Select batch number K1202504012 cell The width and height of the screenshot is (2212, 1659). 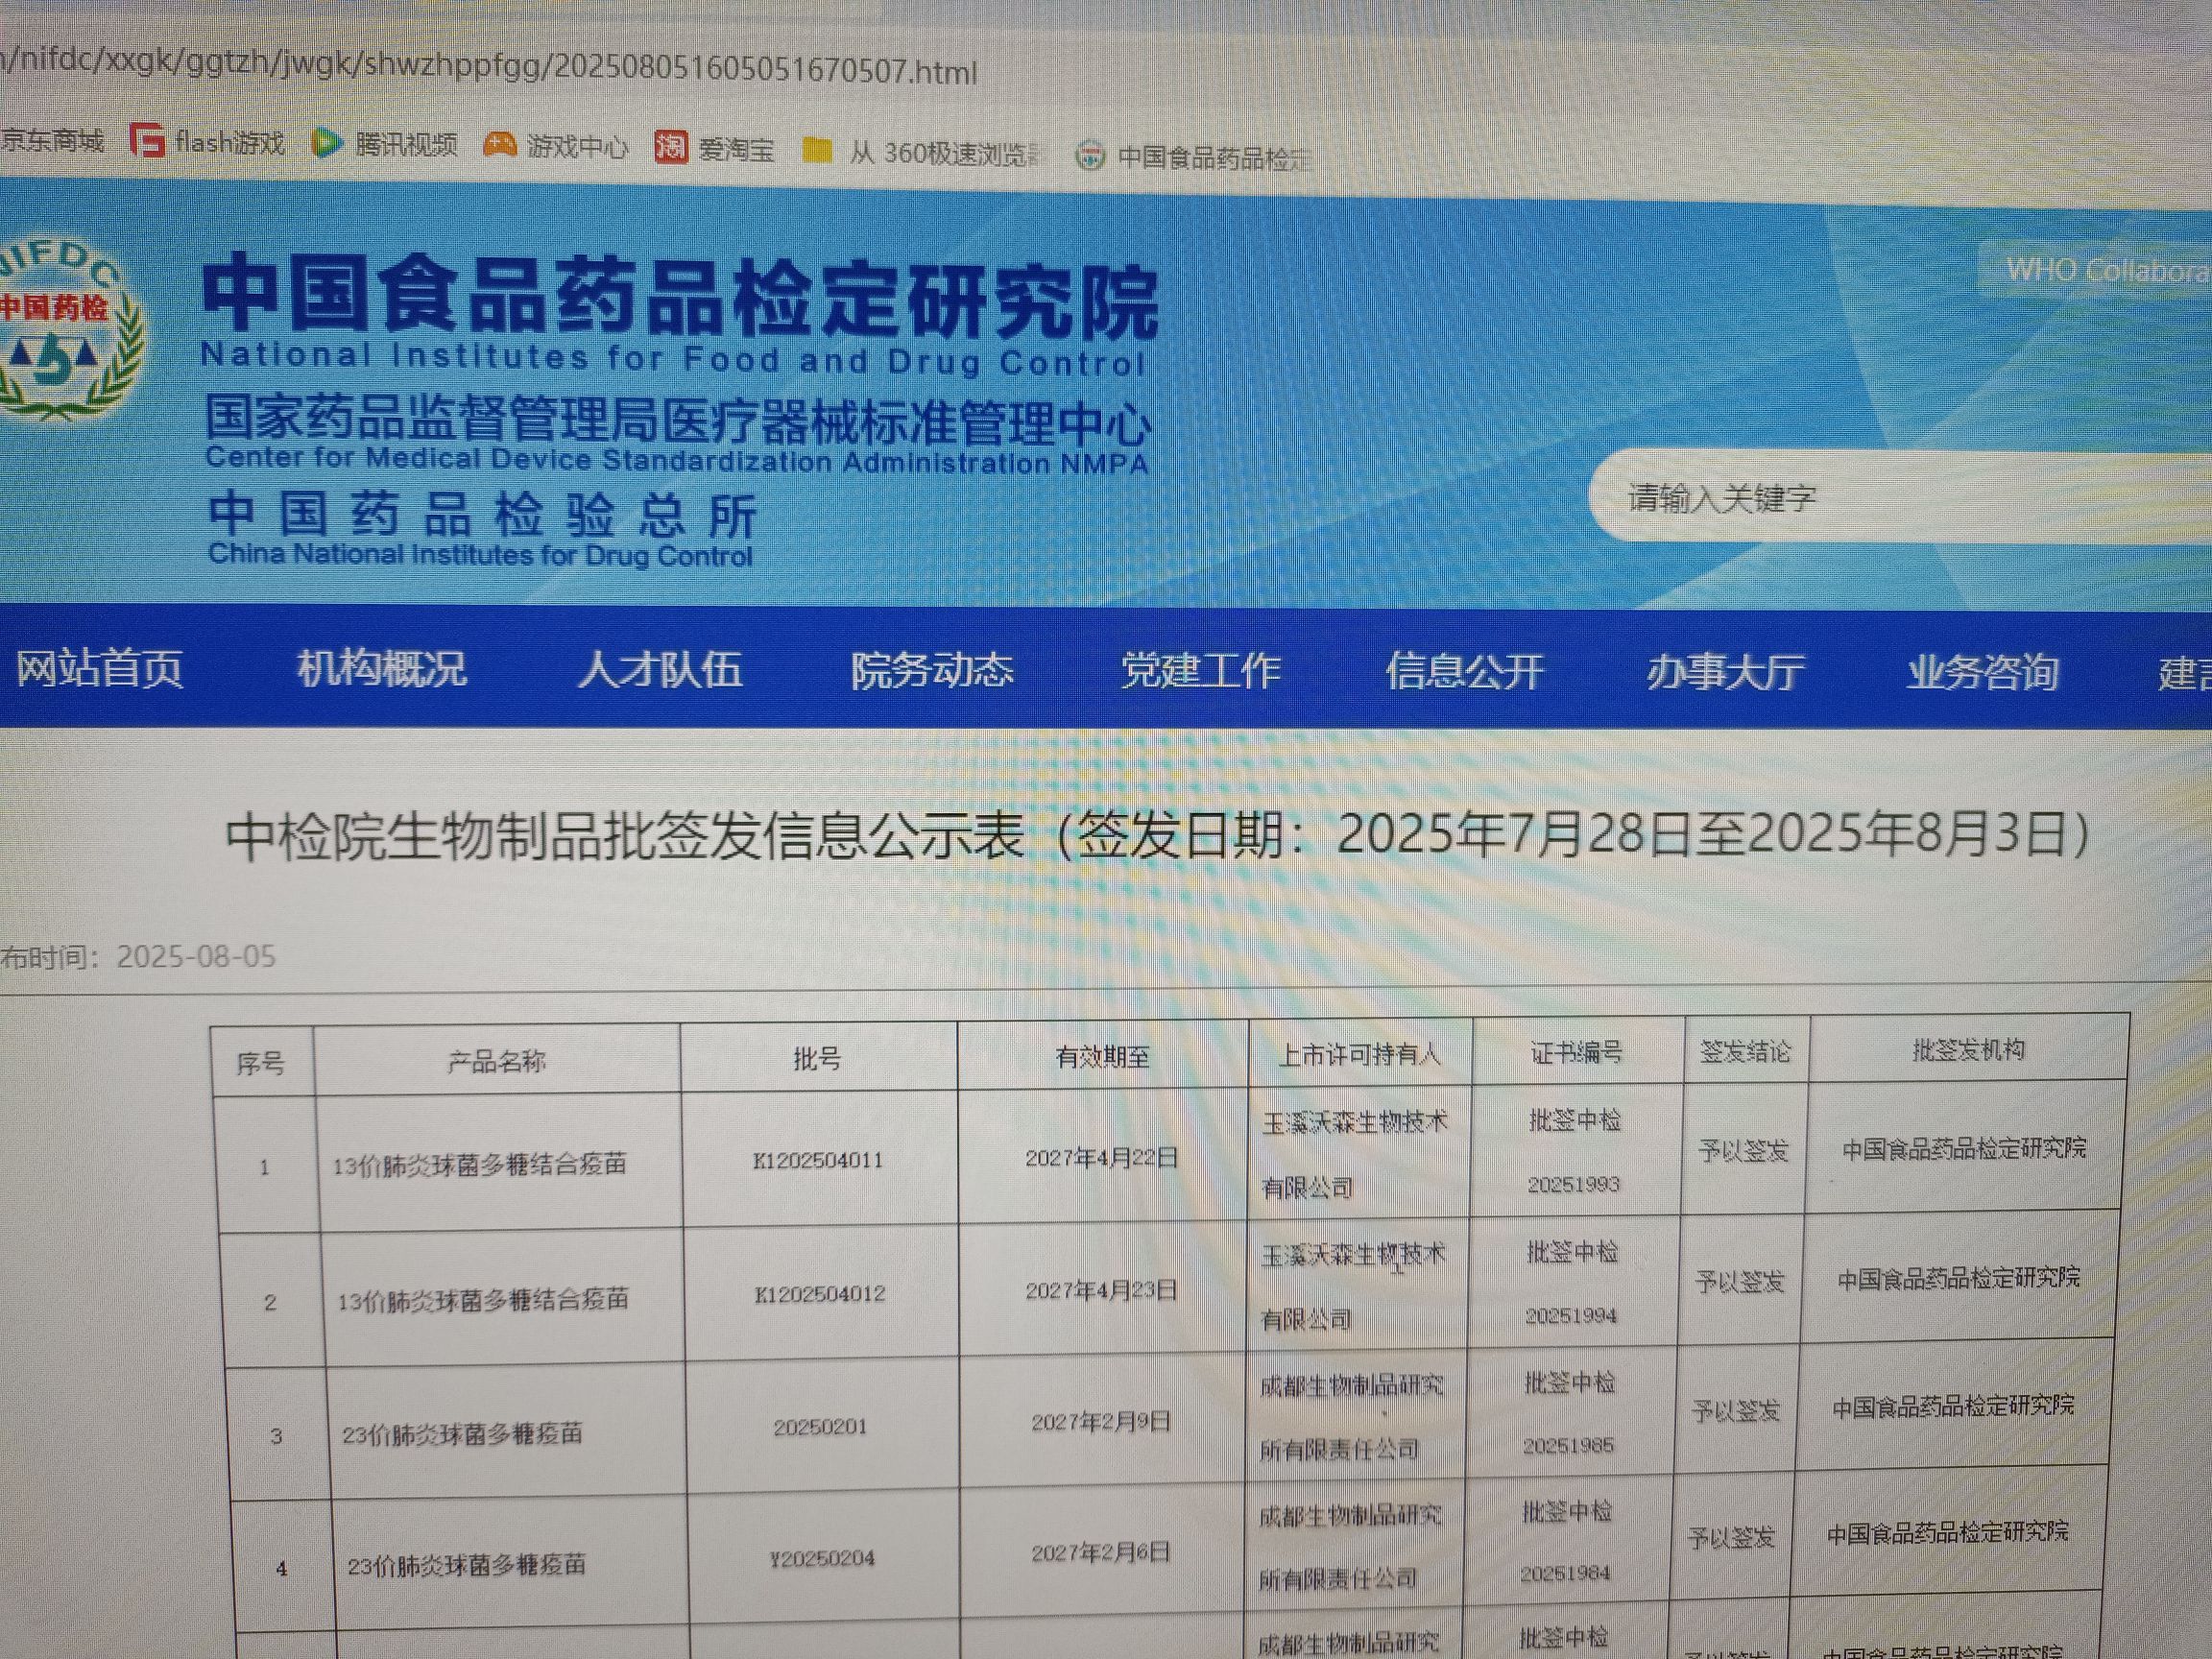pos(820,1293)
